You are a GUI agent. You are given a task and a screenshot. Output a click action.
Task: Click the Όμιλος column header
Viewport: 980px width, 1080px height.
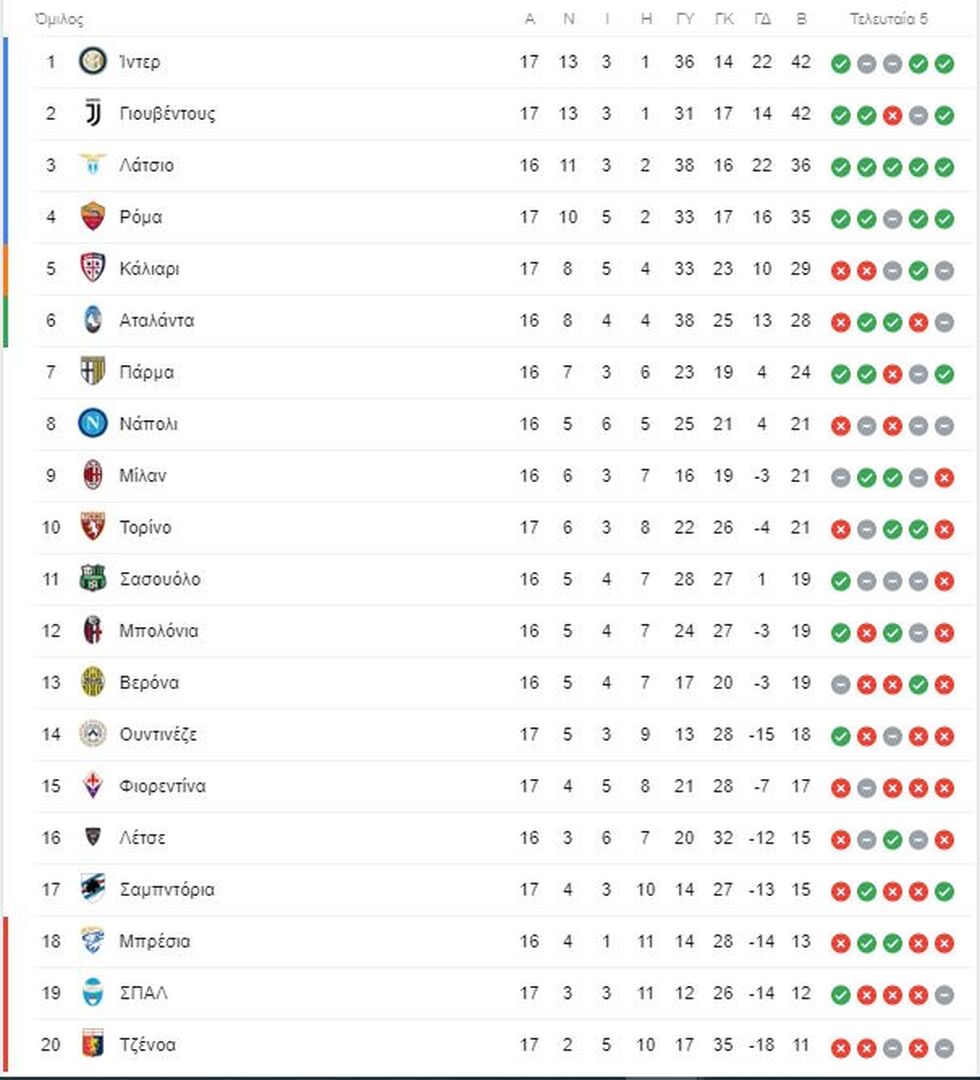point(59,19)
